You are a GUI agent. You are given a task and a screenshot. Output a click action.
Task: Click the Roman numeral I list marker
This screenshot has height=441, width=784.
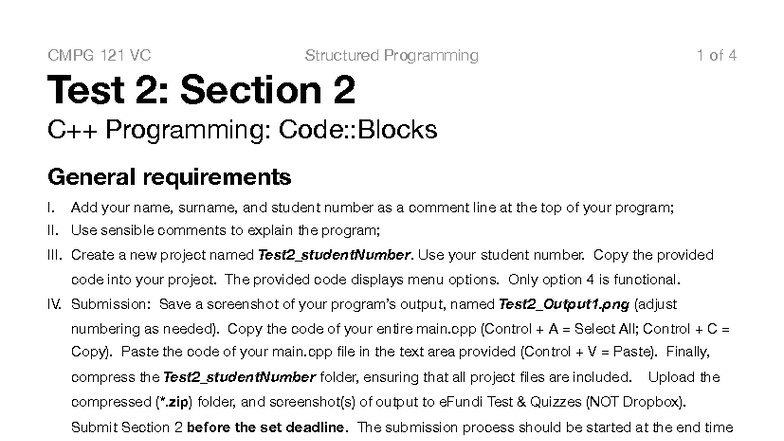[x=50, y=208]
